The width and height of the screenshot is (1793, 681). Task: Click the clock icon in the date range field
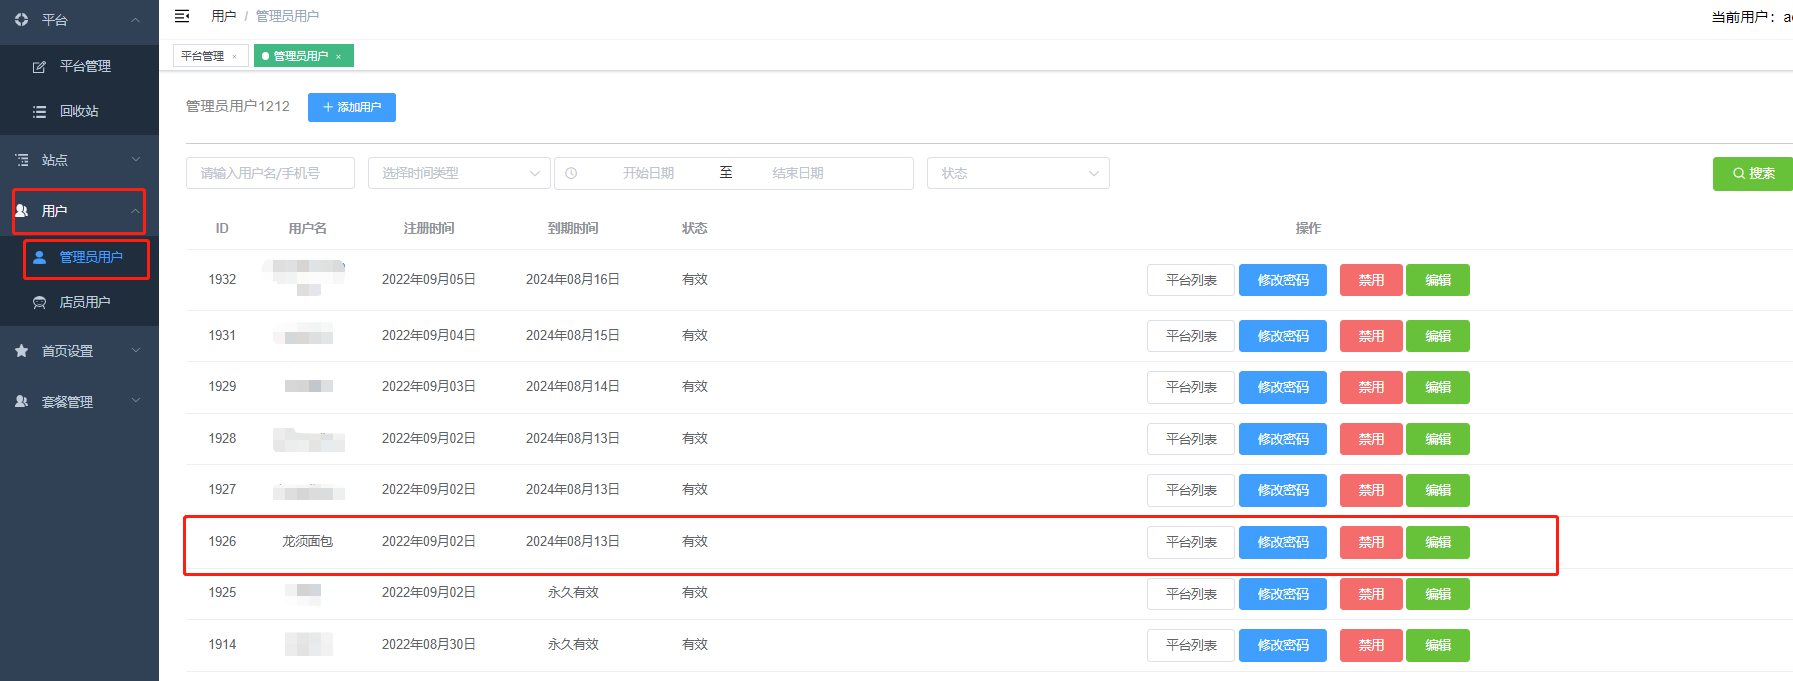click(x=571, y=173)
